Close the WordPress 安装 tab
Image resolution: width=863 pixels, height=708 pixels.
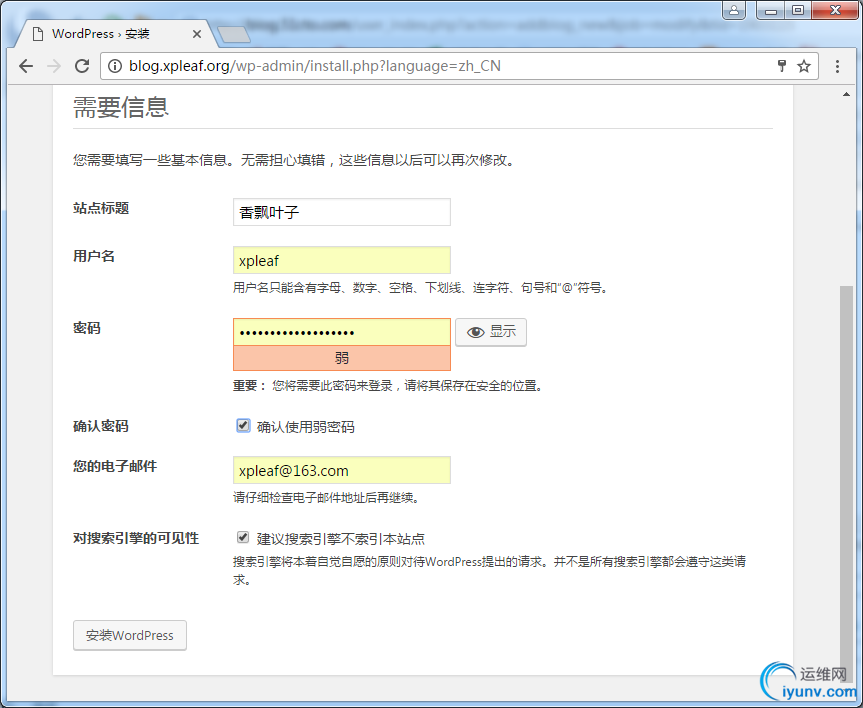coord(196,34)
